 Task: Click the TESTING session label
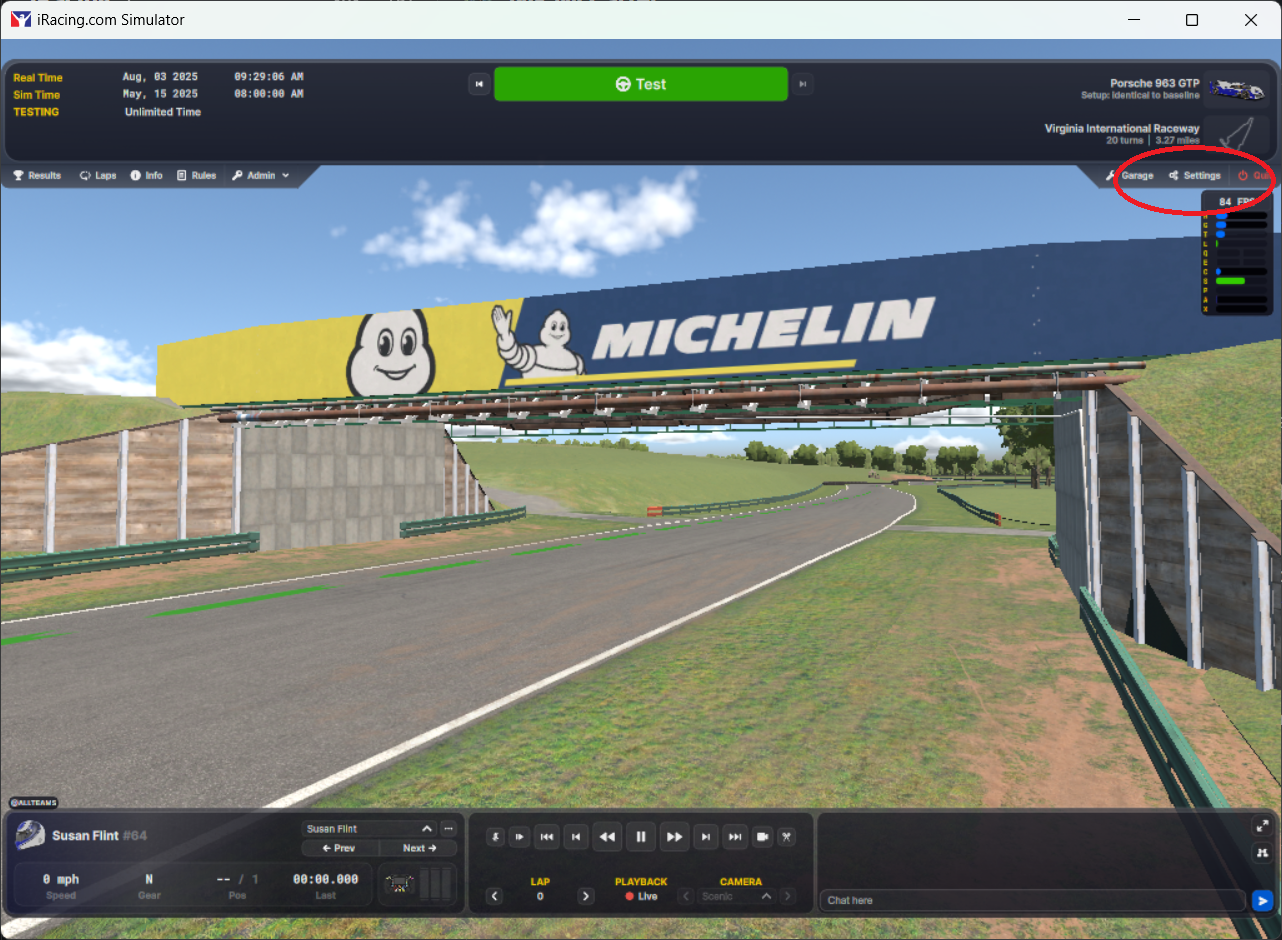click(36, 112)
